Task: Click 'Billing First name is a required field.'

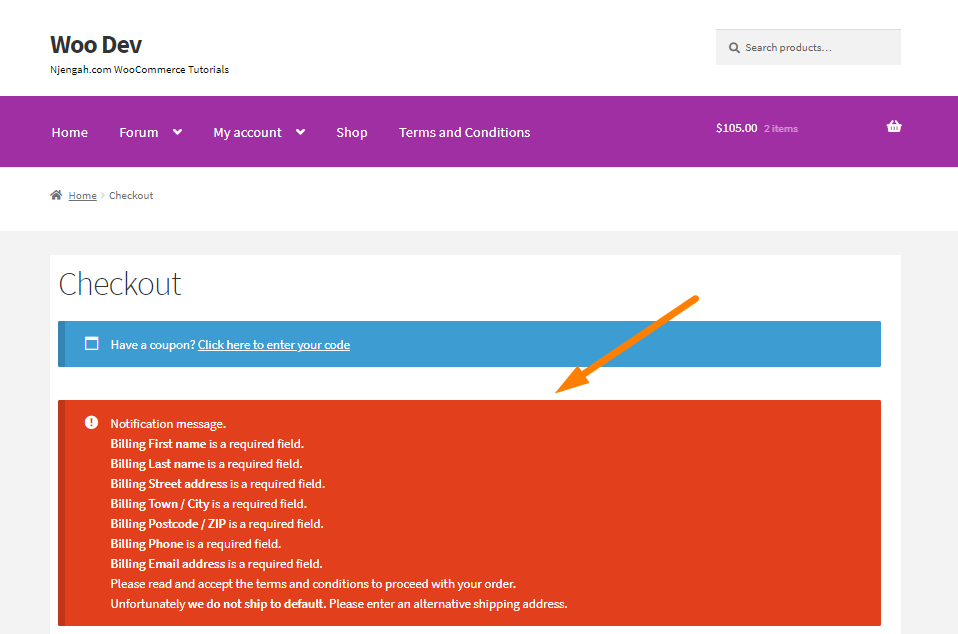Action: [207, 444]
